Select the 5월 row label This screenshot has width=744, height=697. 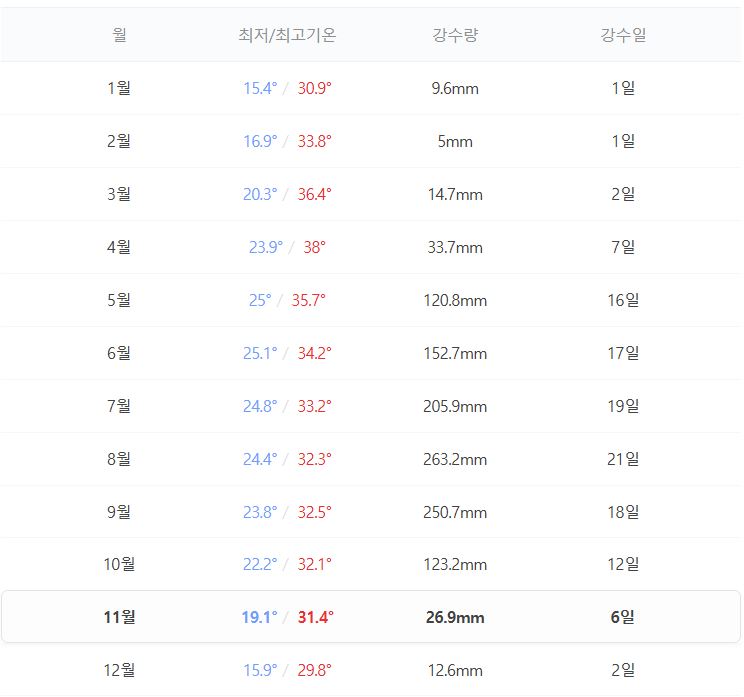click(x=119, y=300)
